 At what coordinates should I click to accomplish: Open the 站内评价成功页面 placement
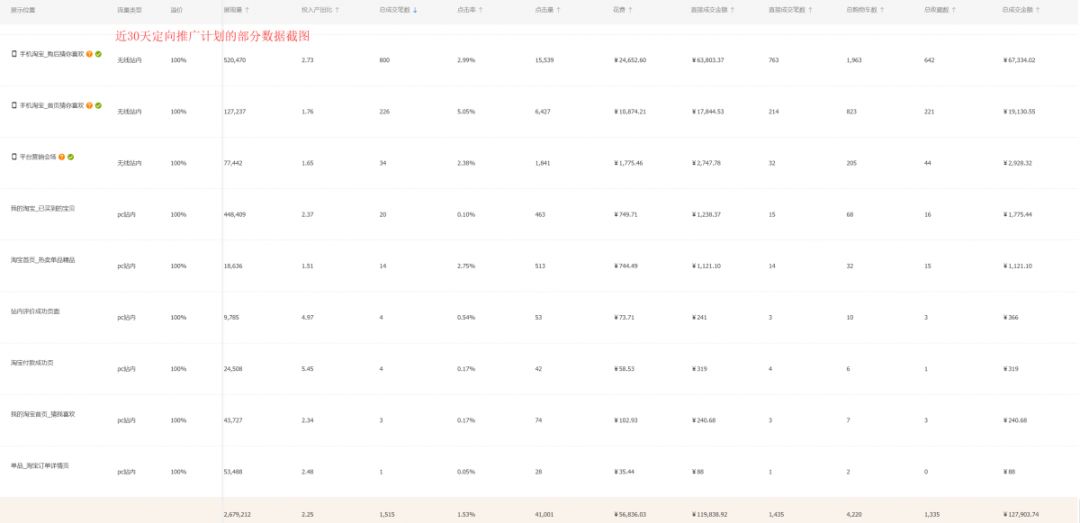coord(35,311)
